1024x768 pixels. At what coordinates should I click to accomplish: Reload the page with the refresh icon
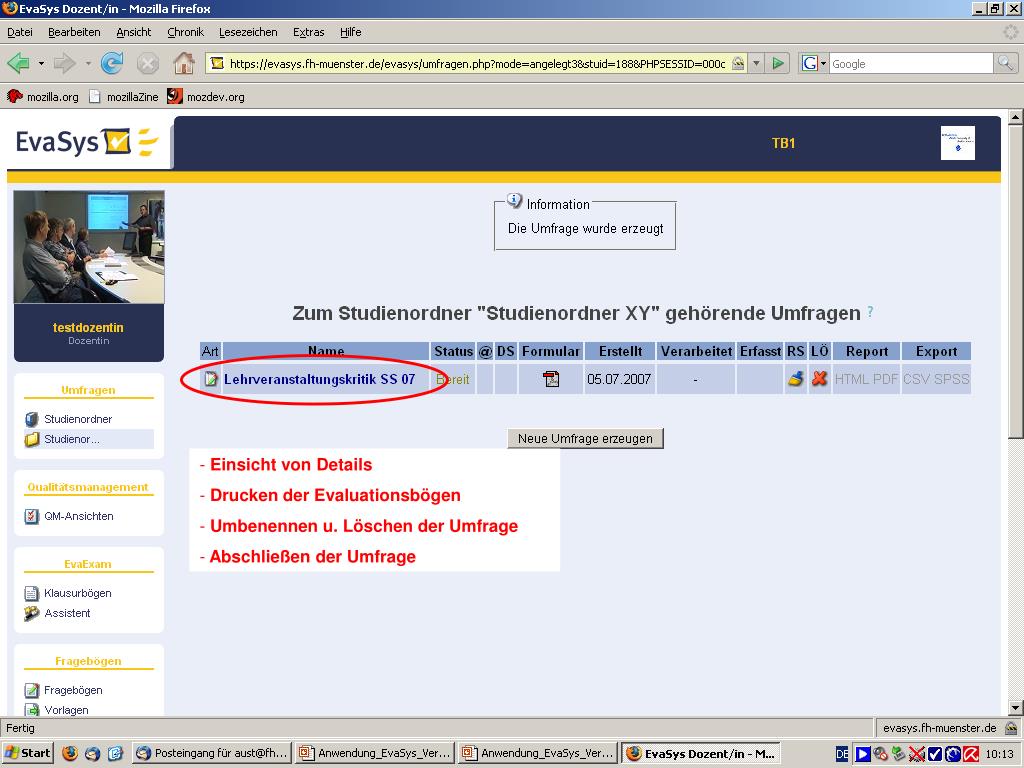coord(112,63)
